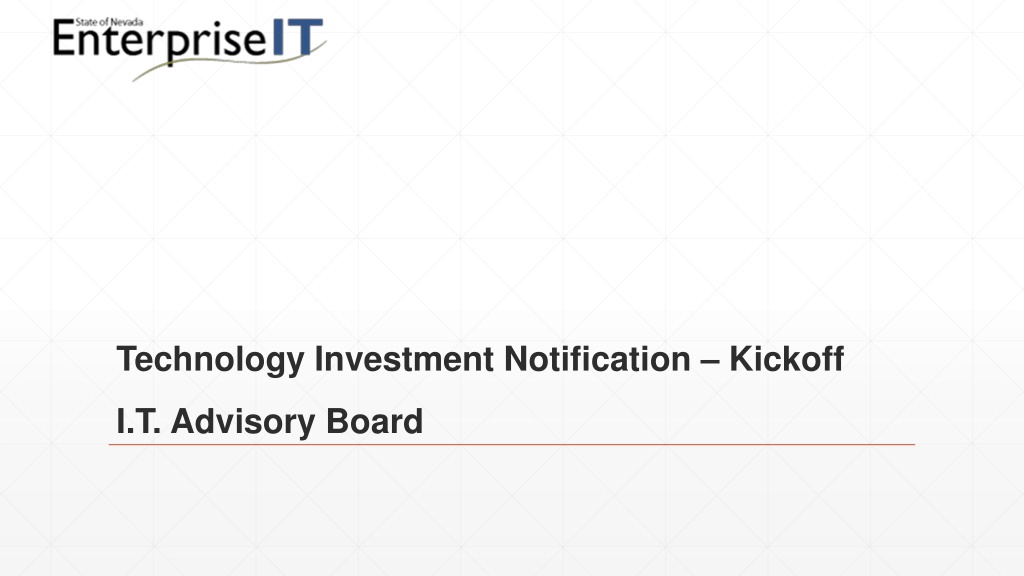
Task: Click the Enterprise IT logo
Action: 189,49
